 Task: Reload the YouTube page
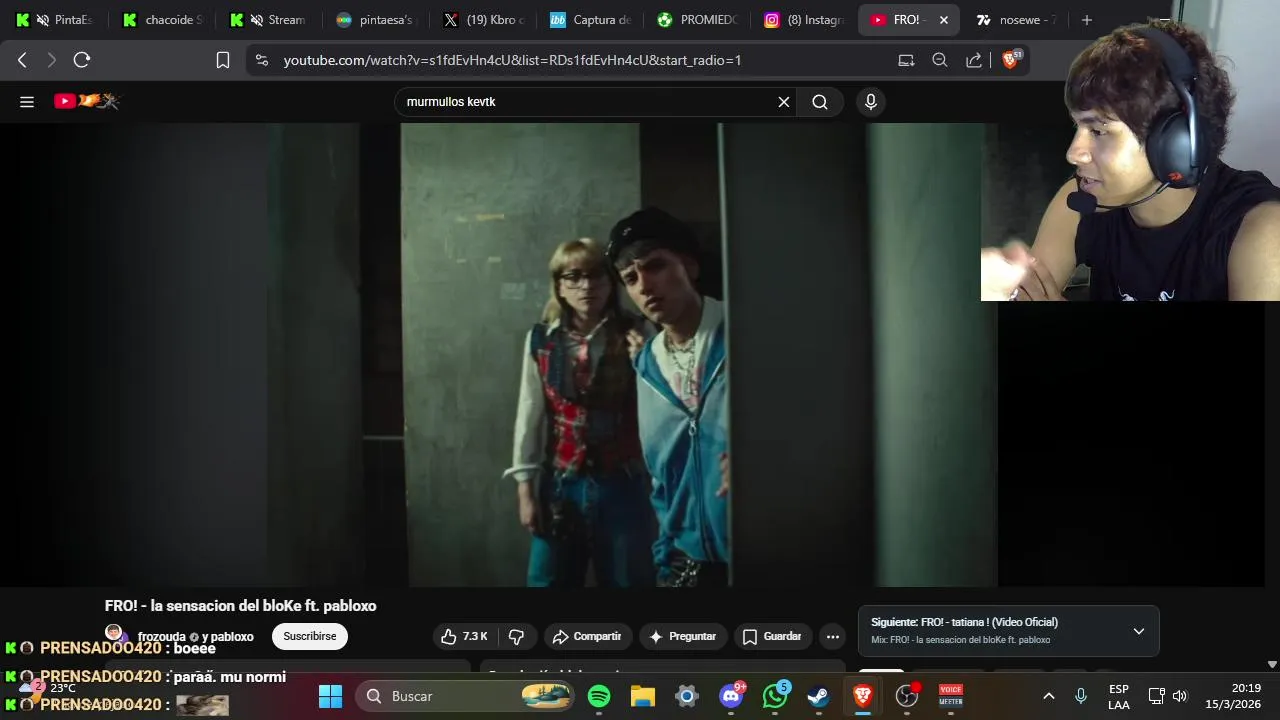point(82,60)
